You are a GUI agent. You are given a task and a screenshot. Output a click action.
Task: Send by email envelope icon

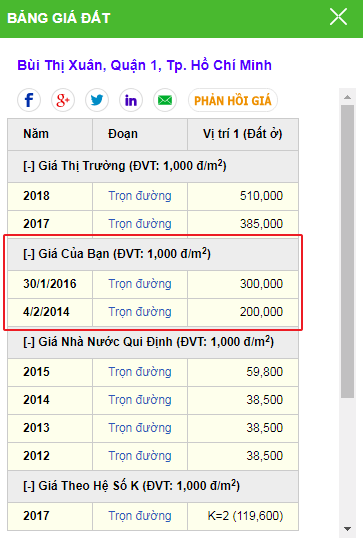pyautogui.click(x=165, y=101)
